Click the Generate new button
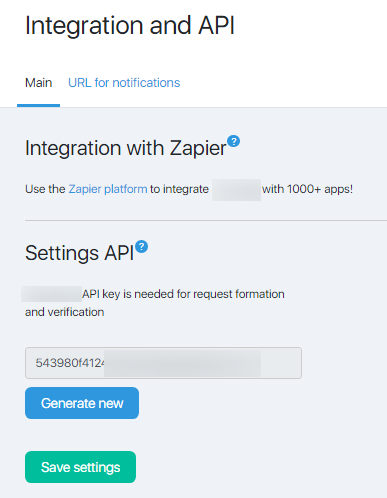This screenshot has width=387, height=498. tap(82, 403)
